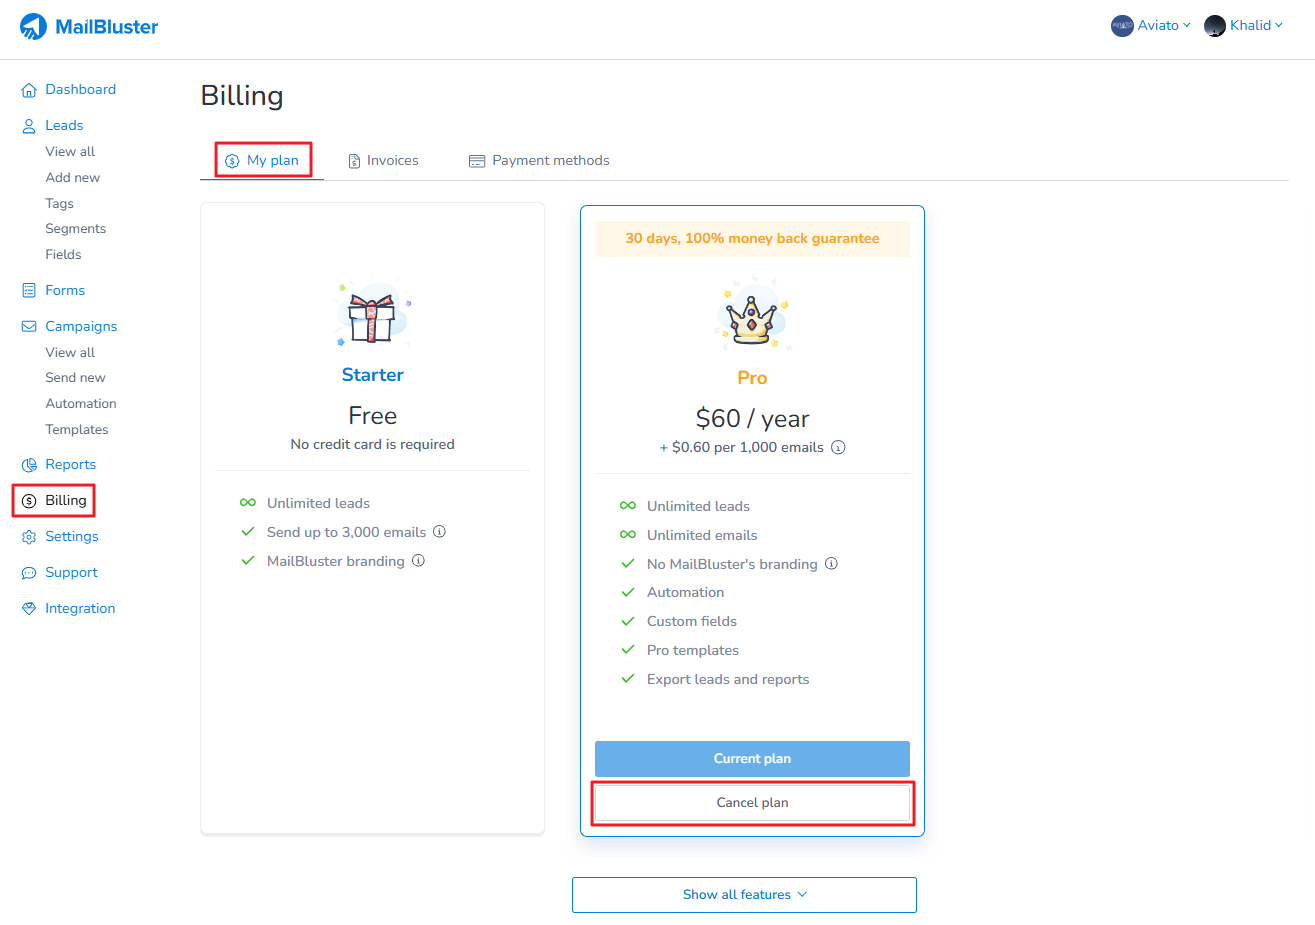The width and height of the screenshot is (1315, 925).
Task: Open Automation under Campaigns
Action: tap(81, 404)
